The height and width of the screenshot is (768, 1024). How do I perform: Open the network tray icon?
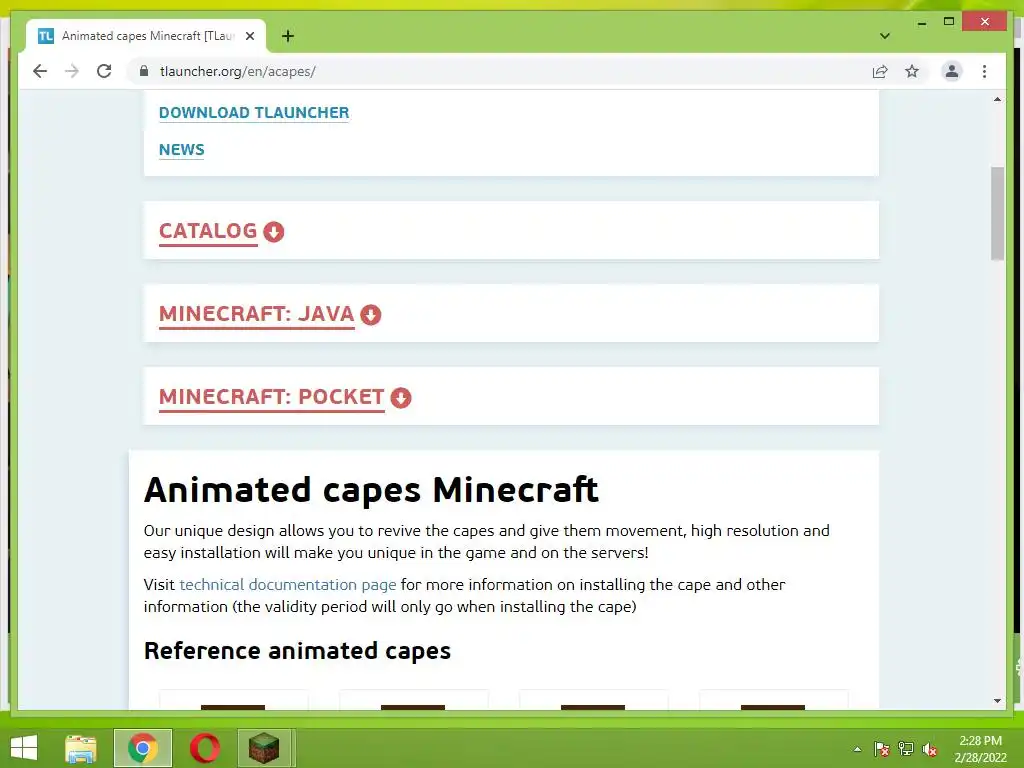(x=906, y=749)
